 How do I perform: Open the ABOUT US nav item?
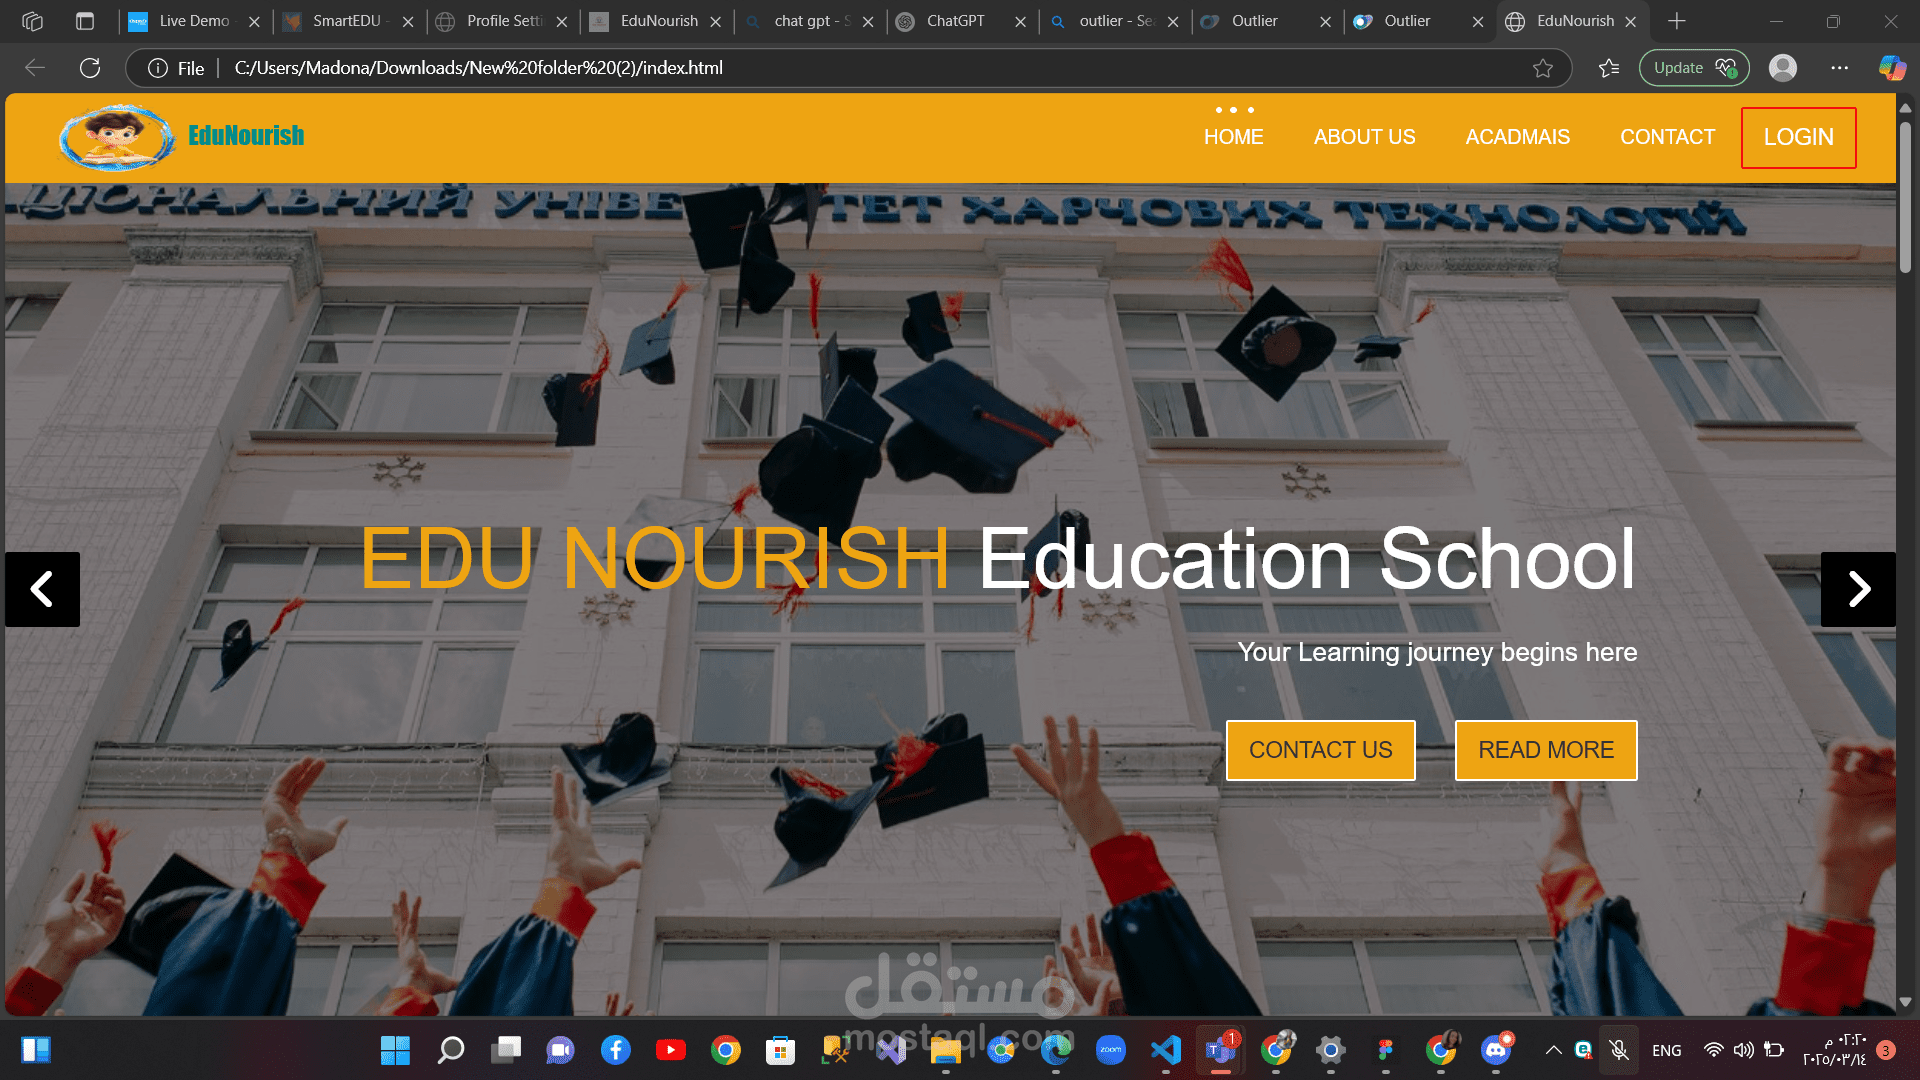pos(1364,137)
